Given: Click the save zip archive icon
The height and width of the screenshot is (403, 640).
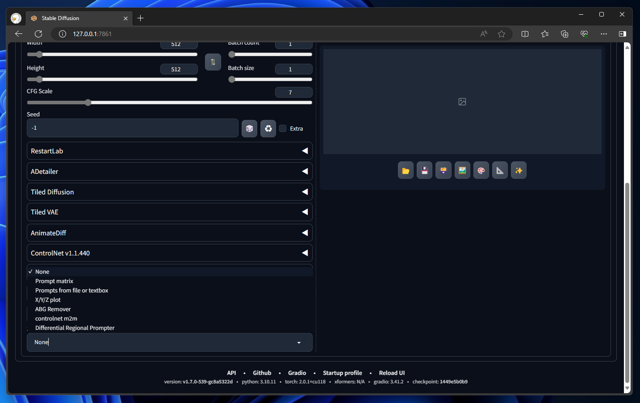Looking at the screenshot, I should pyautogui.click(x=443, y=171).
